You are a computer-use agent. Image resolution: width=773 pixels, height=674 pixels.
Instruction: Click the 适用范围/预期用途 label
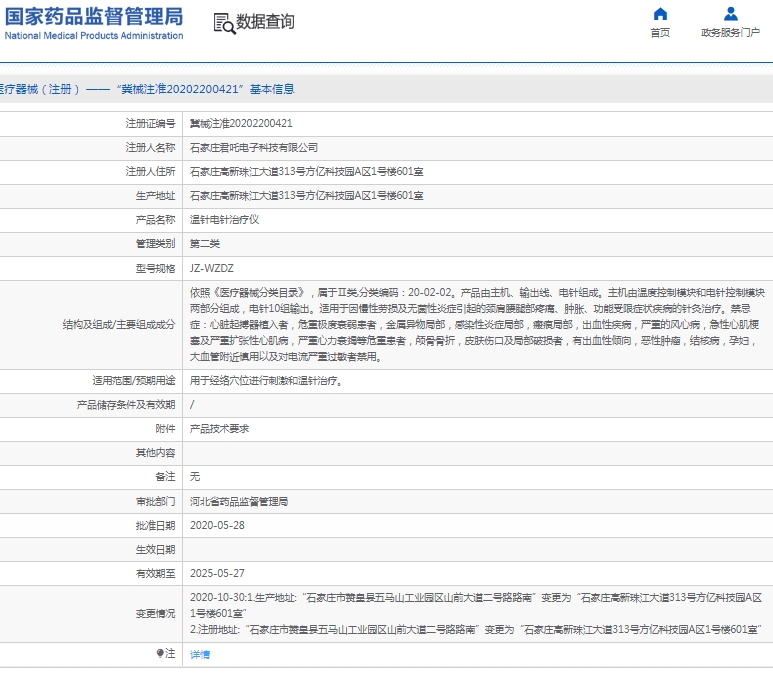pyautogui.click(x=134, y=381)
